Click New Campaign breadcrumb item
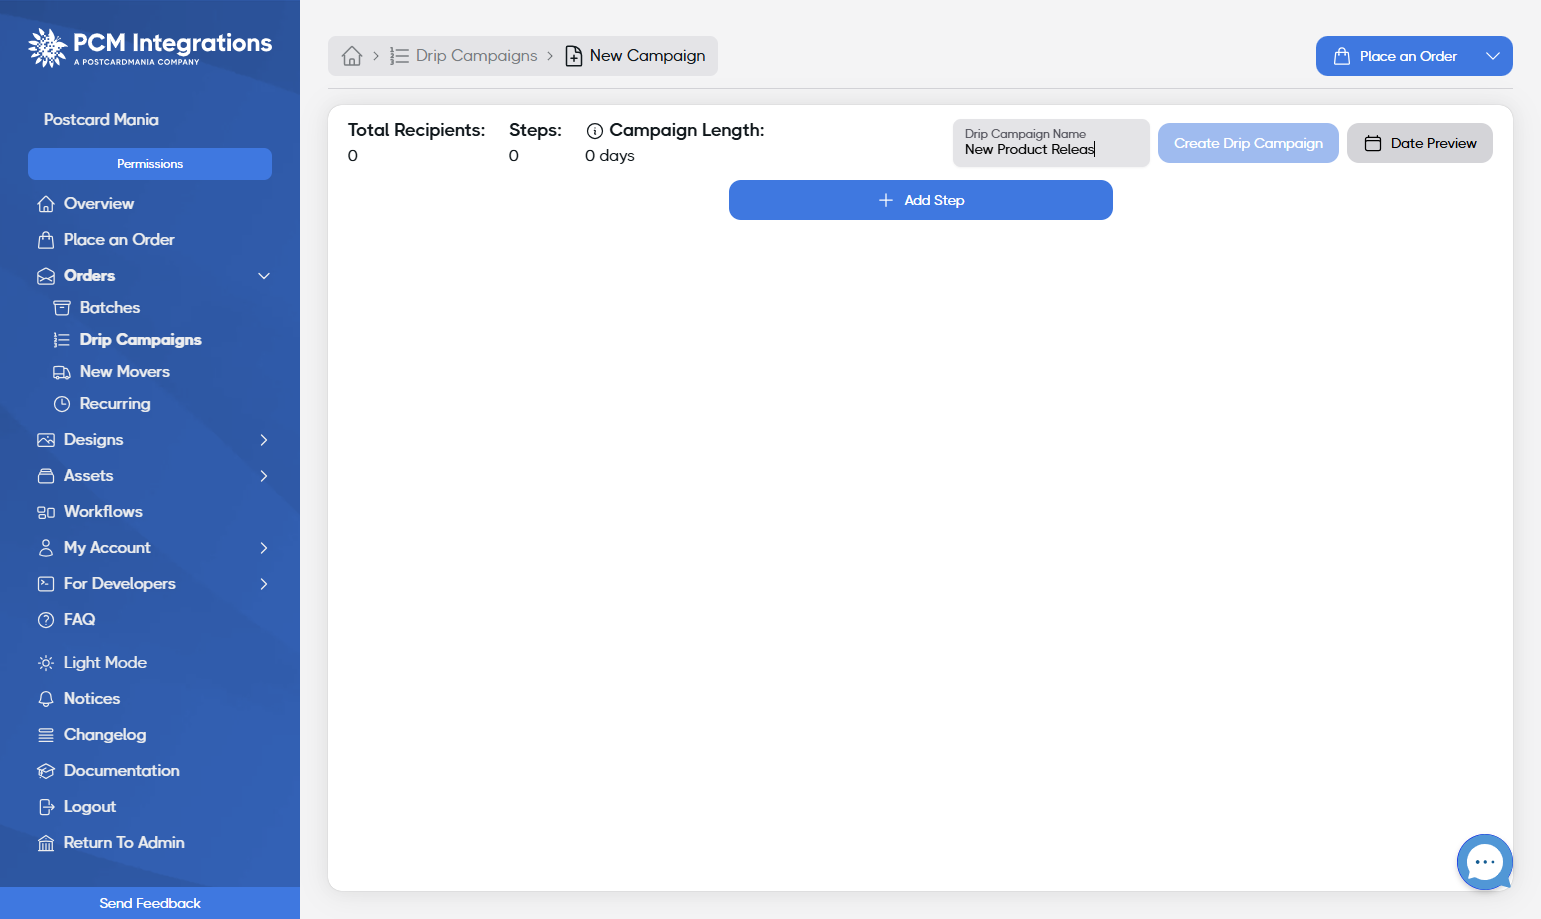This screenshot has height=919, width=1541. (x=636, y=56)
